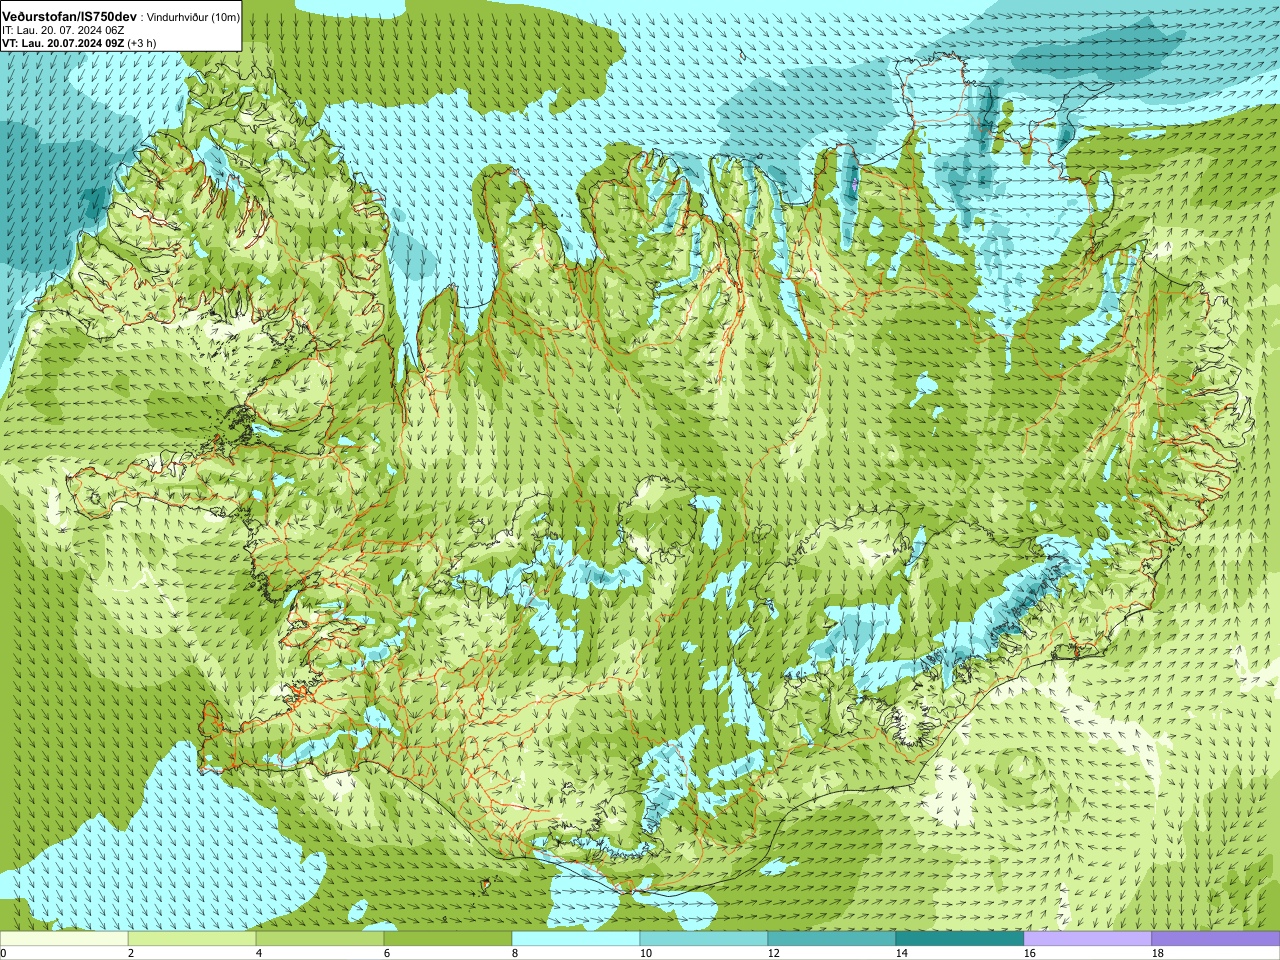Choose the teal 12–14 legend swatch

832,939
